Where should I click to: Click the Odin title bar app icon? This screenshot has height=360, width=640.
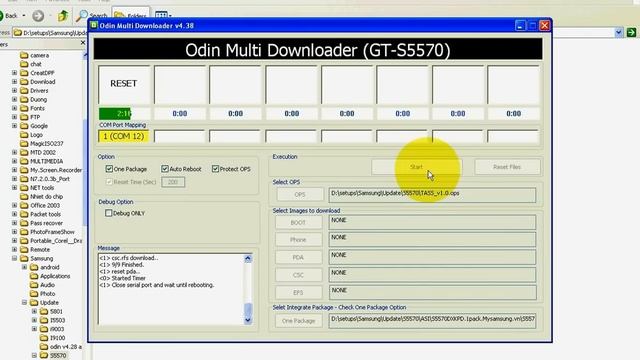[x=94, y=25]
